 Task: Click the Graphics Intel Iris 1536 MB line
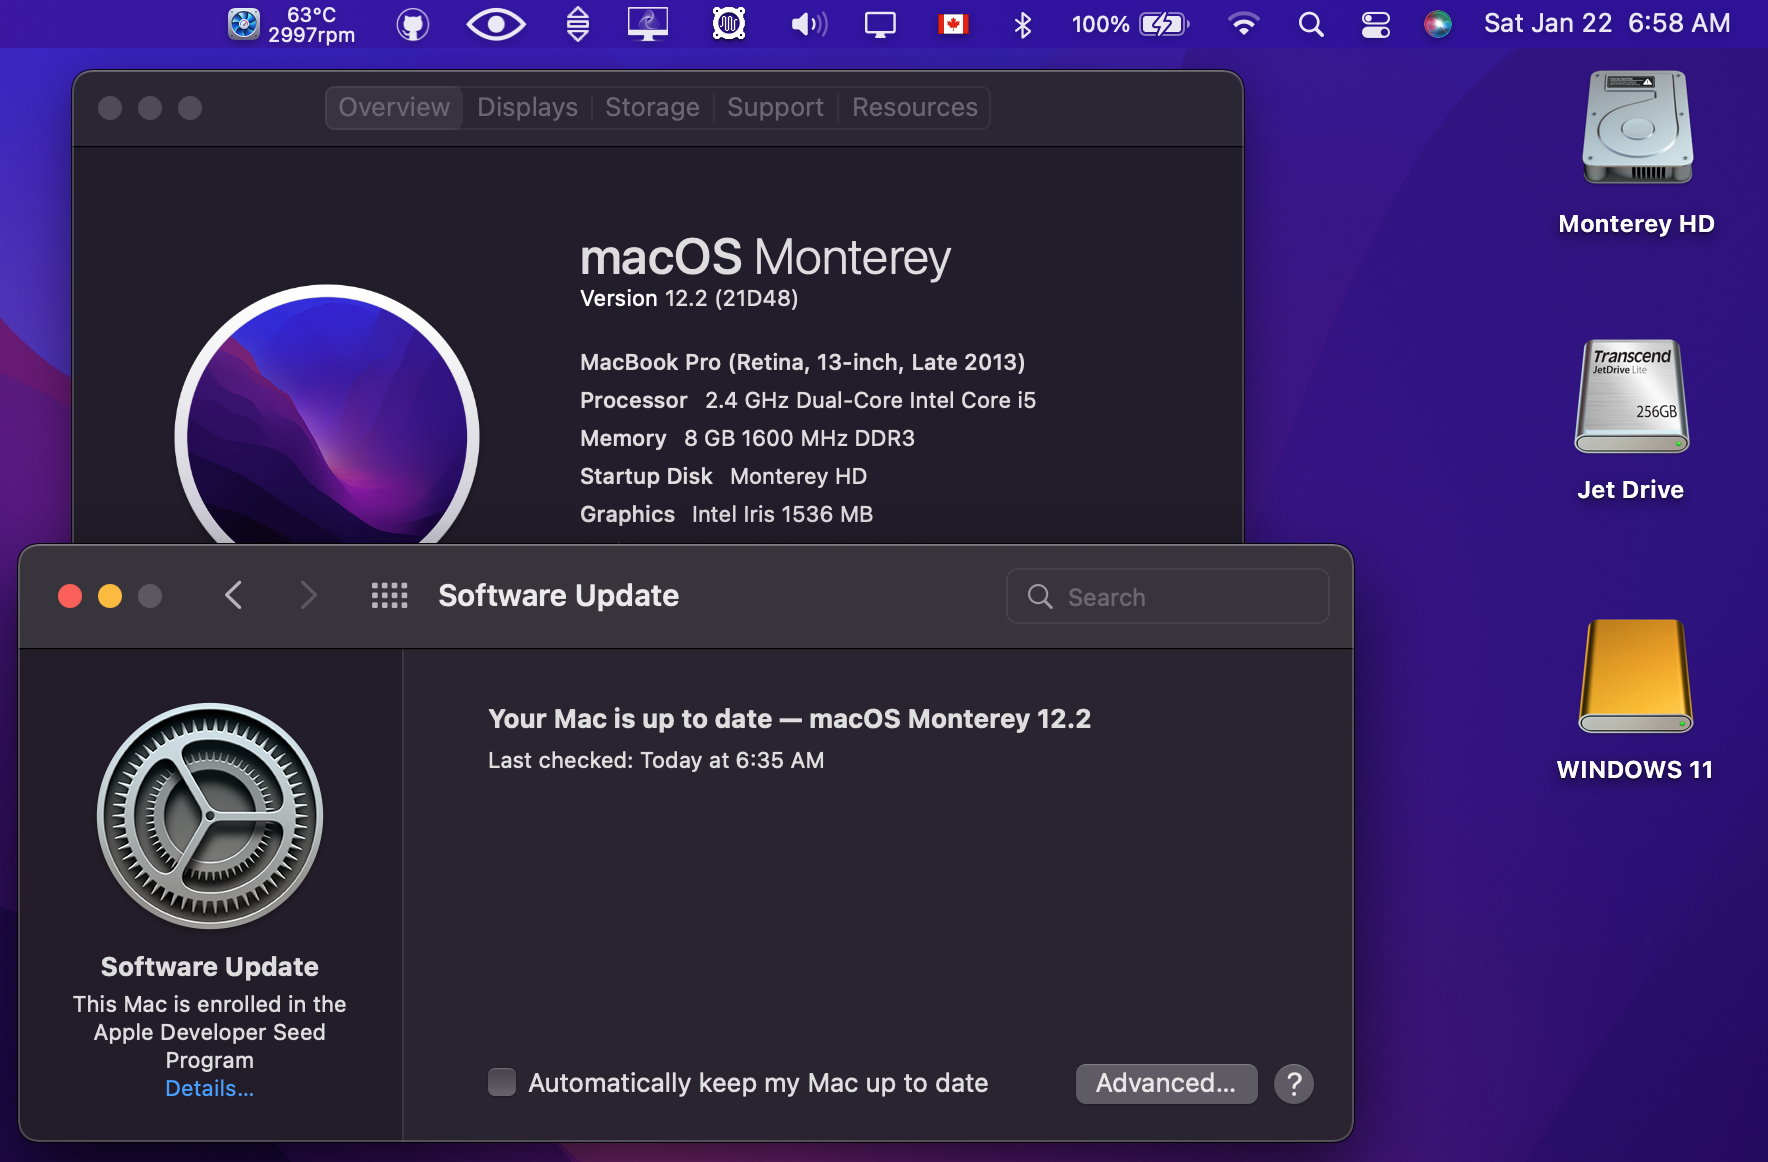click(726, 515)
